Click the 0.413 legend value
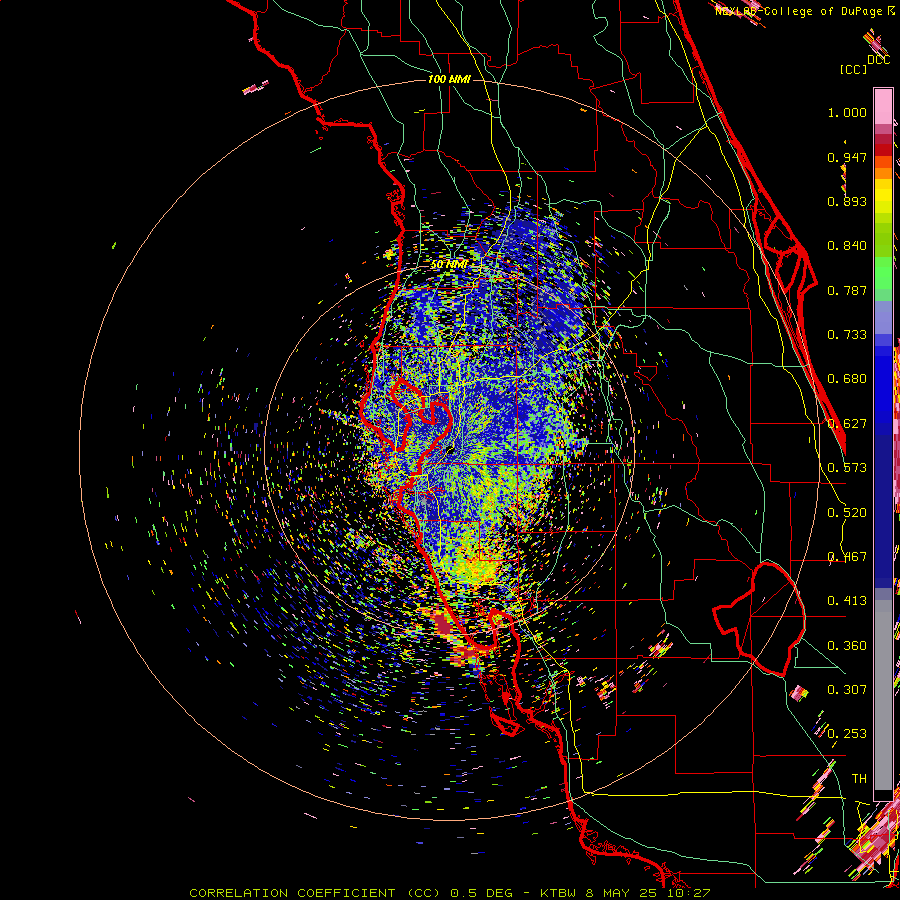This screenshot has width=900, height=900. [847, 601]
